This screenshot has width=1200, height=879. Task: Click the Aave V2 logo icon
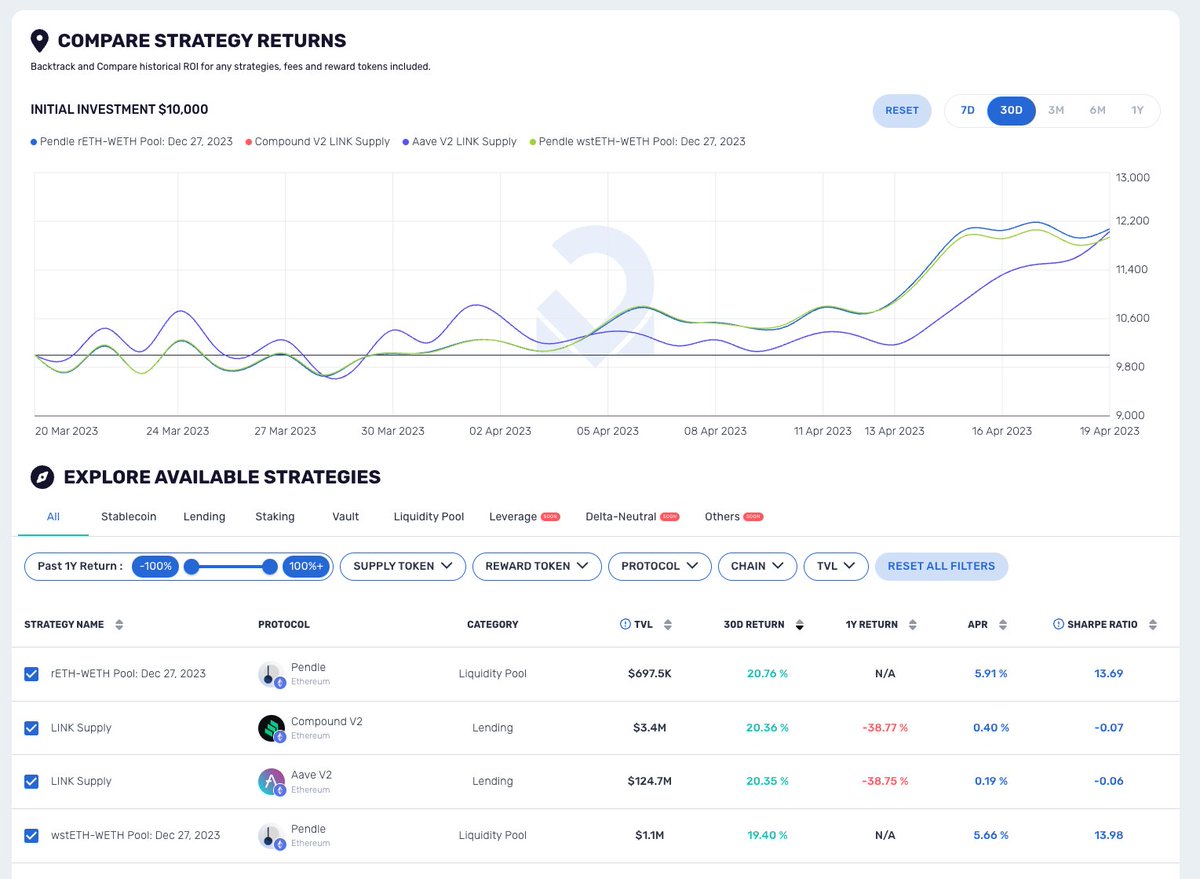click(x=272, y=783)
